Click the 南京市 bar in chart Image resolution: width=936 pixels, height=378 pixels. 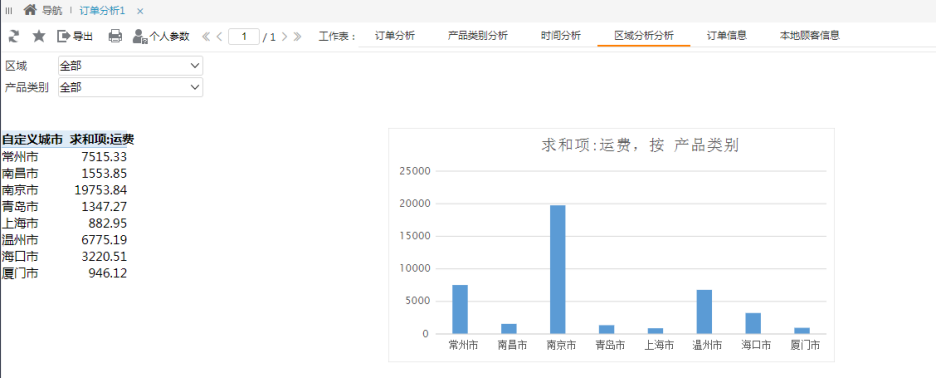click(558, 269)
